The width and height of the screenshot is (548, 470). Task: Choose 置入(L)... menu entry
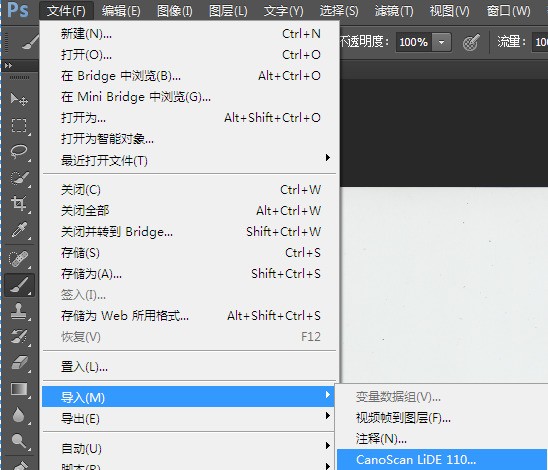click(x=190, y=367)
